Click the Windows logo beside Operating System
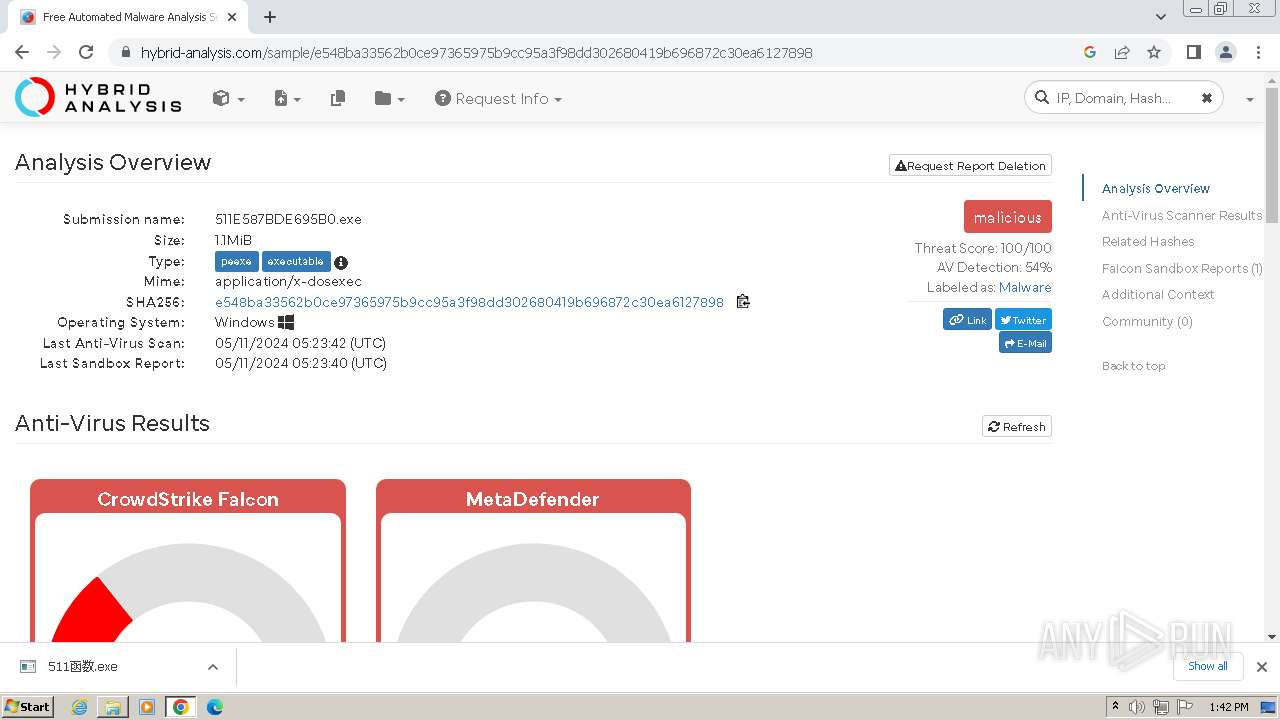1280x720 pixels. point(286,322)
